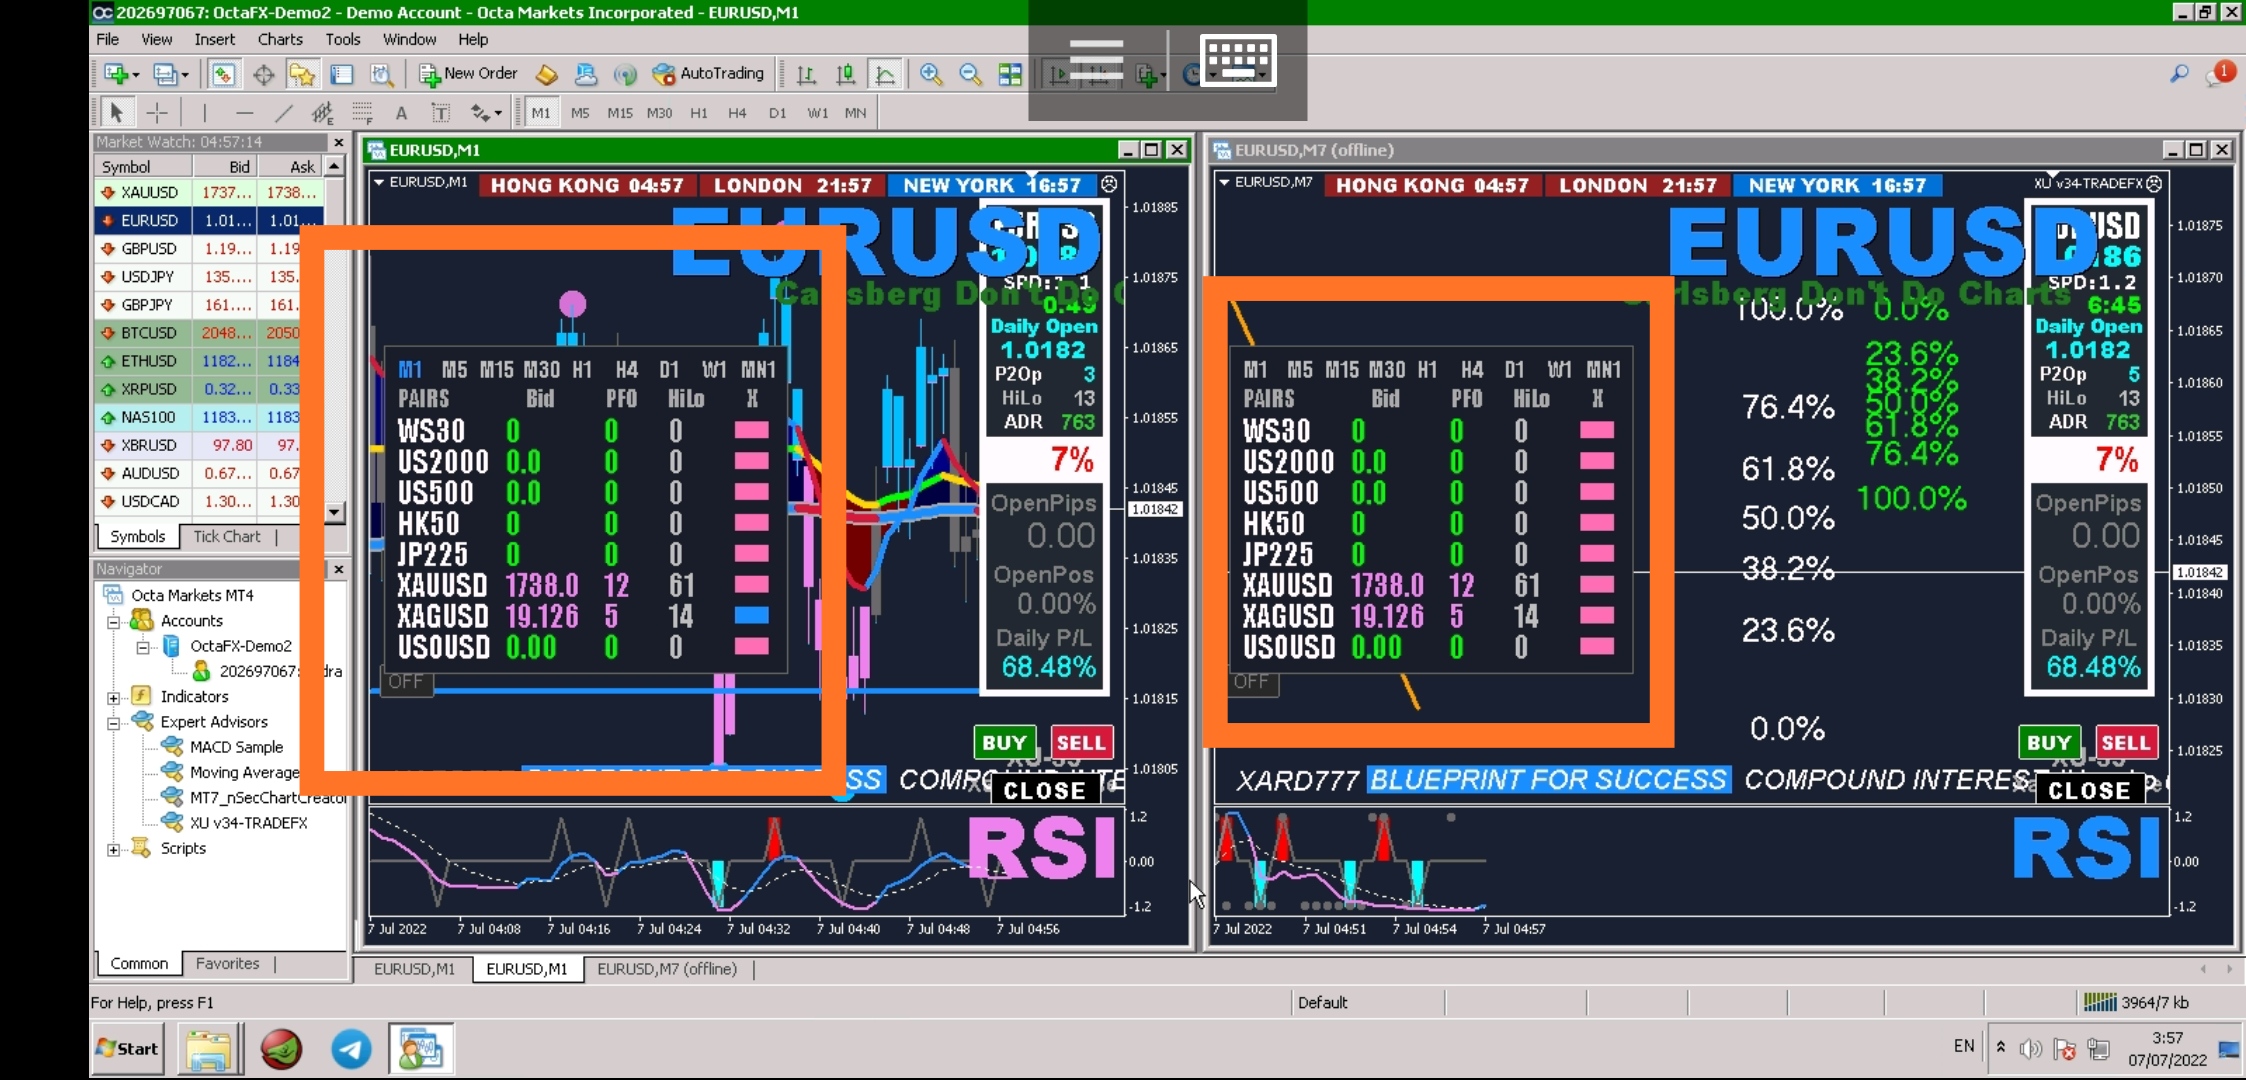Zoom in on the chart

[x=931, y=74]
